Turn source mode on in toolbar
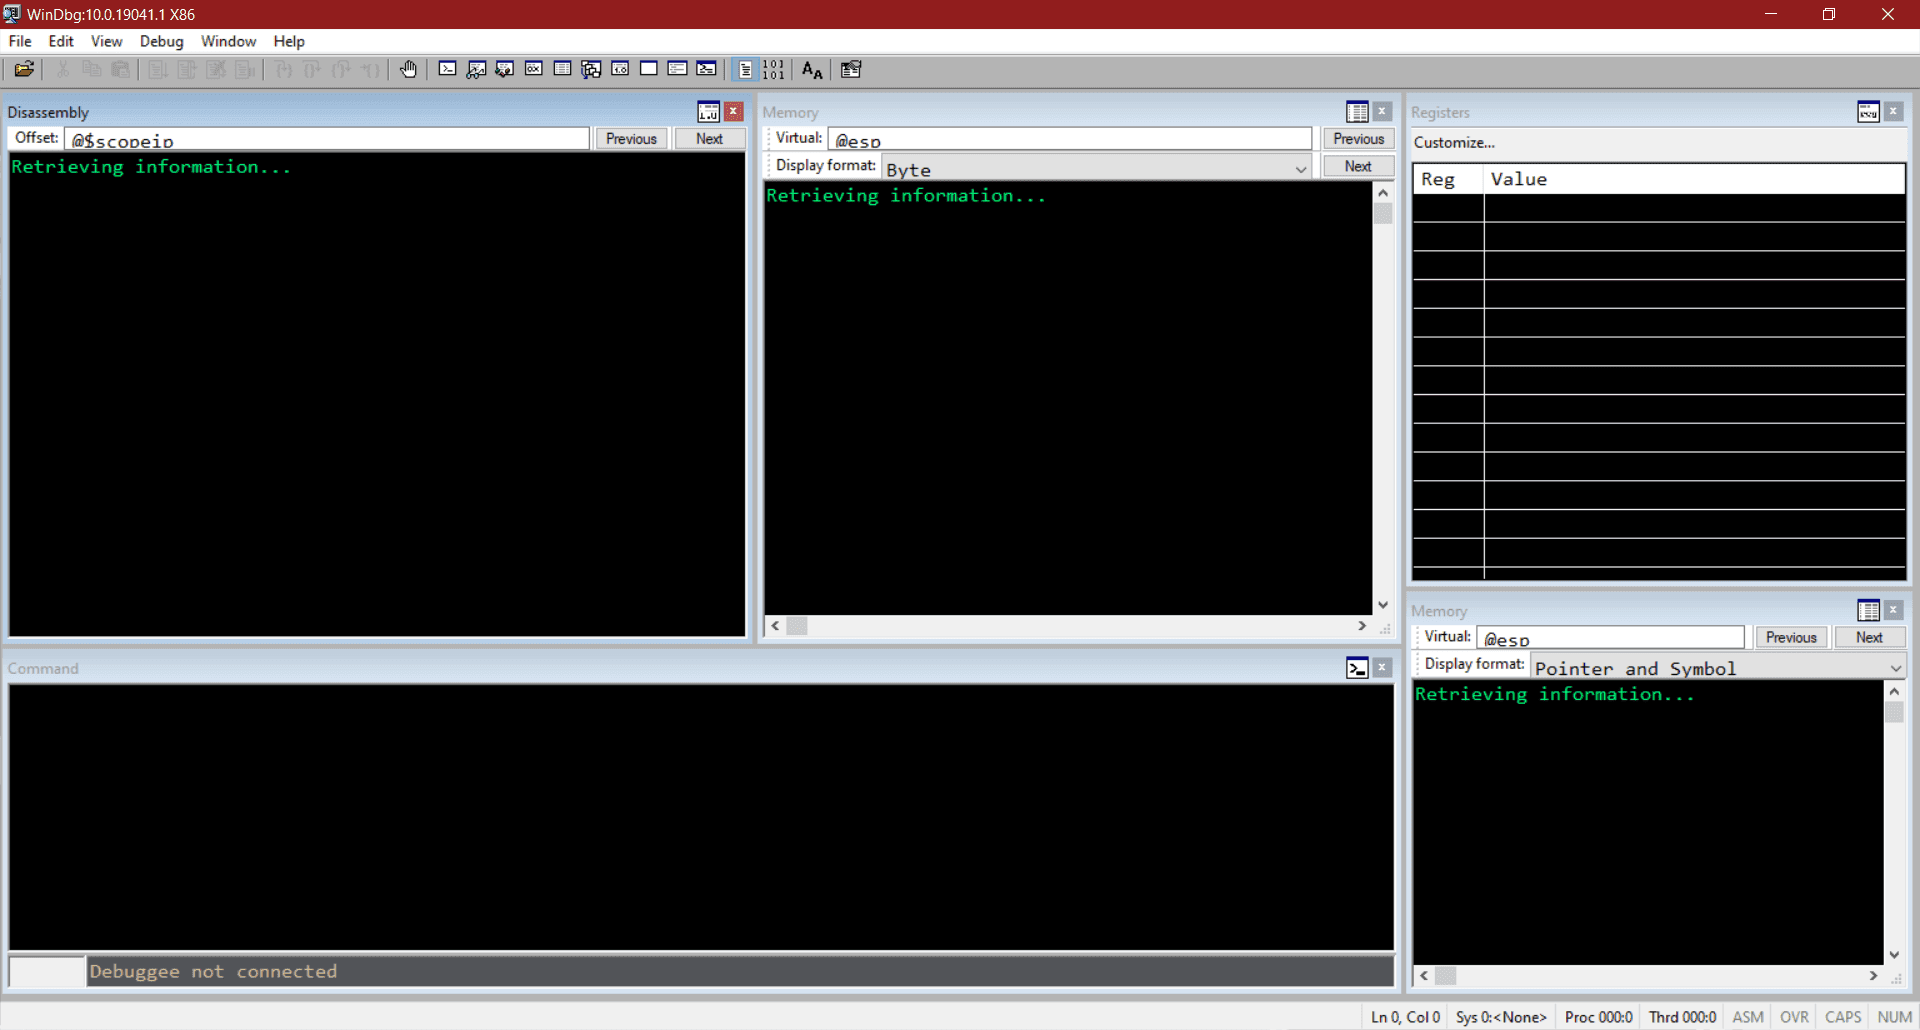 pos(745,69)
